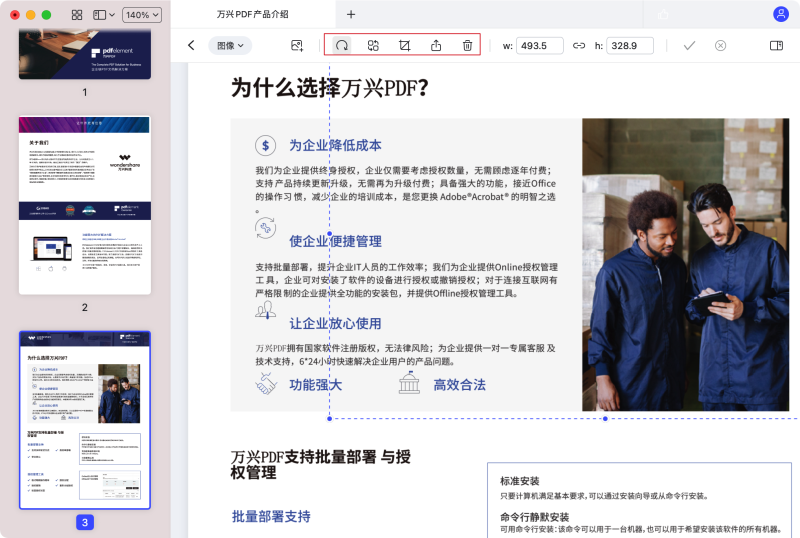Click the user account avatar

click(x=780, y=14)
